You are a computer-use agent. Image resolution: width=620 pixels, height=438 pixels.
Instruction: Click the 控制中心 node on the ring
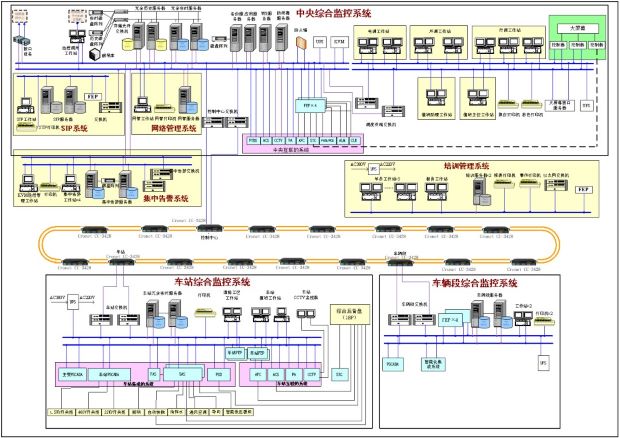click(210, 228)
